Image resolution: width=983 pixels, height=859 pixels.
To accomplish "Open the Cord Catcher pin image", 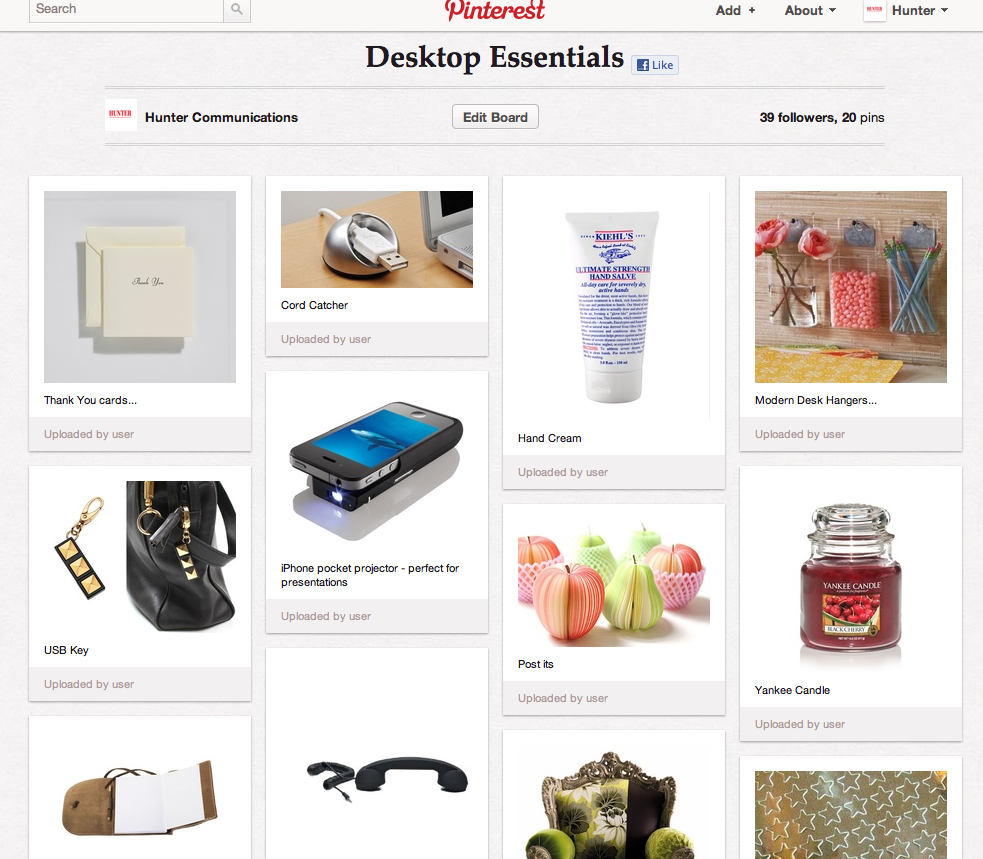I will 377,240.
